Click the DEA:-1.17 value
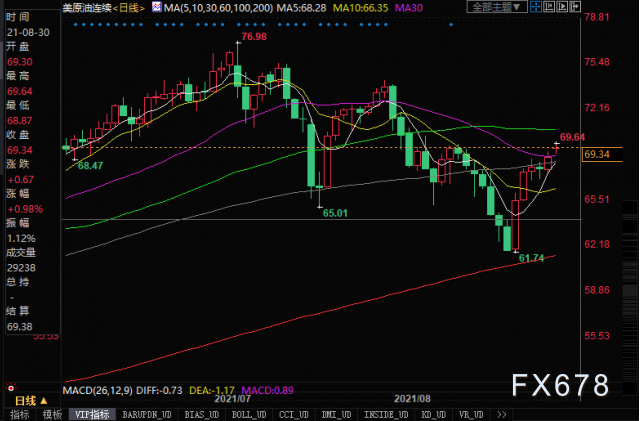Screen dimensions: 640x421 212,390
